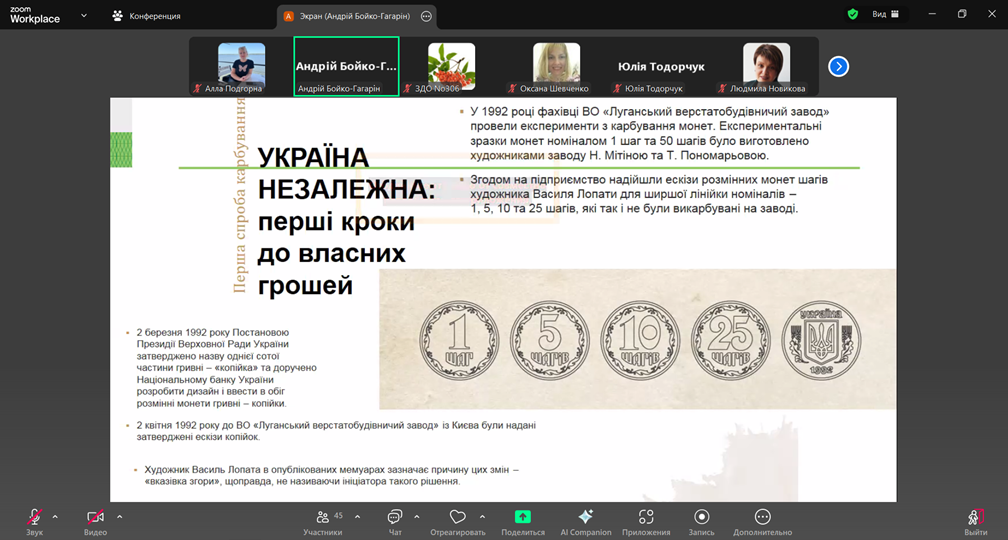The width and height of the screenshot is (1008, 540).
Task: Leave meeting with the Выйти button
Action: (975, 517)
